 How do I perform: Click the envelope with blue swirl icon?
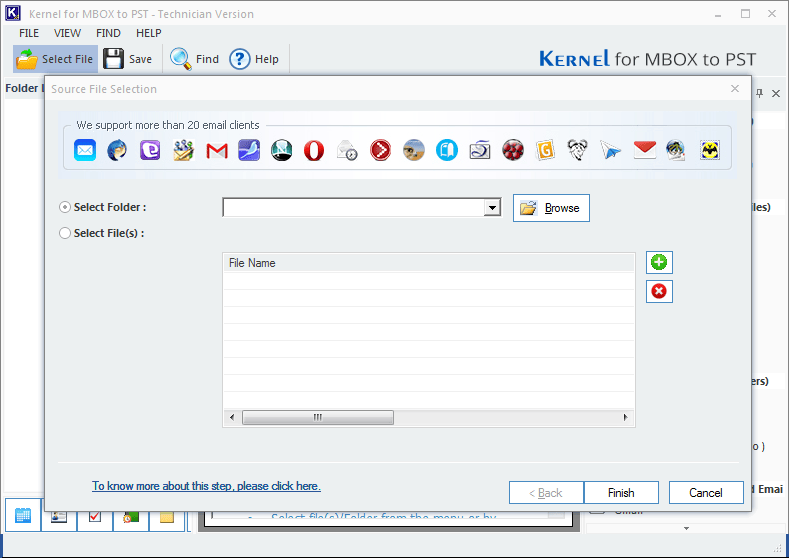480,150
